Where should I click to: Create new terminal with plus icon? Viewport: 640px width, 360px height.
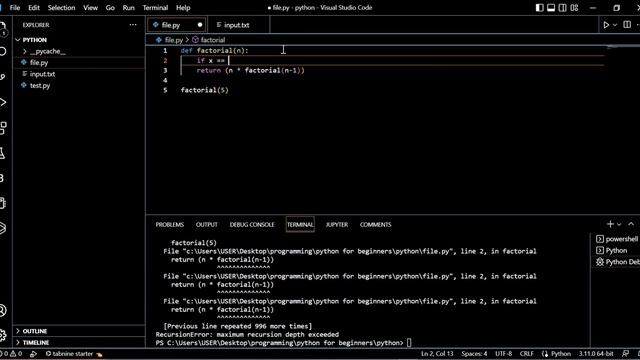(610, 224)
